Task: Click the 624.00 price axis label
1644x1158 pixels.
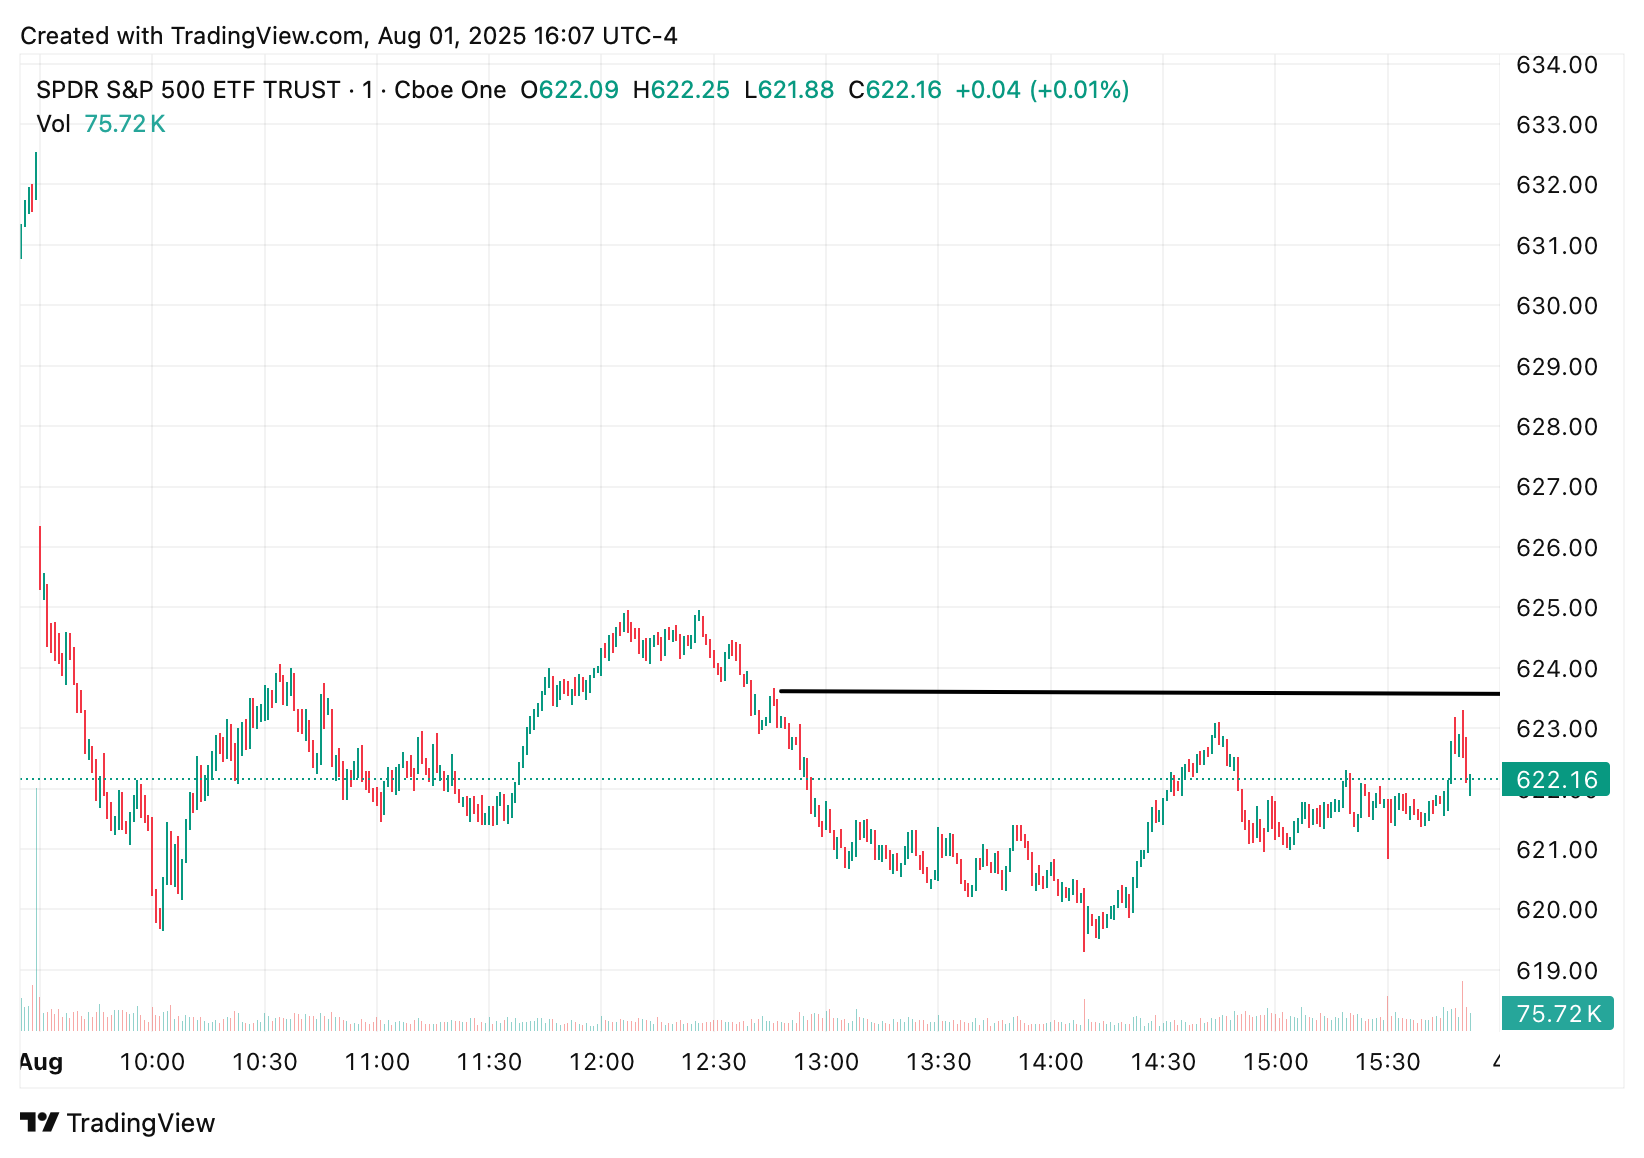Action: [1557, 669]
